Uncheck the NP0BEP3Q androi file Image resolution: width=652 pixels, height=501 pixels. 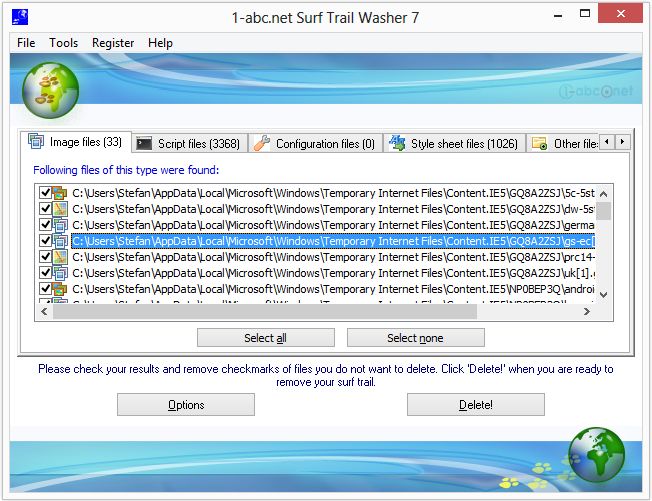[45, 289]
